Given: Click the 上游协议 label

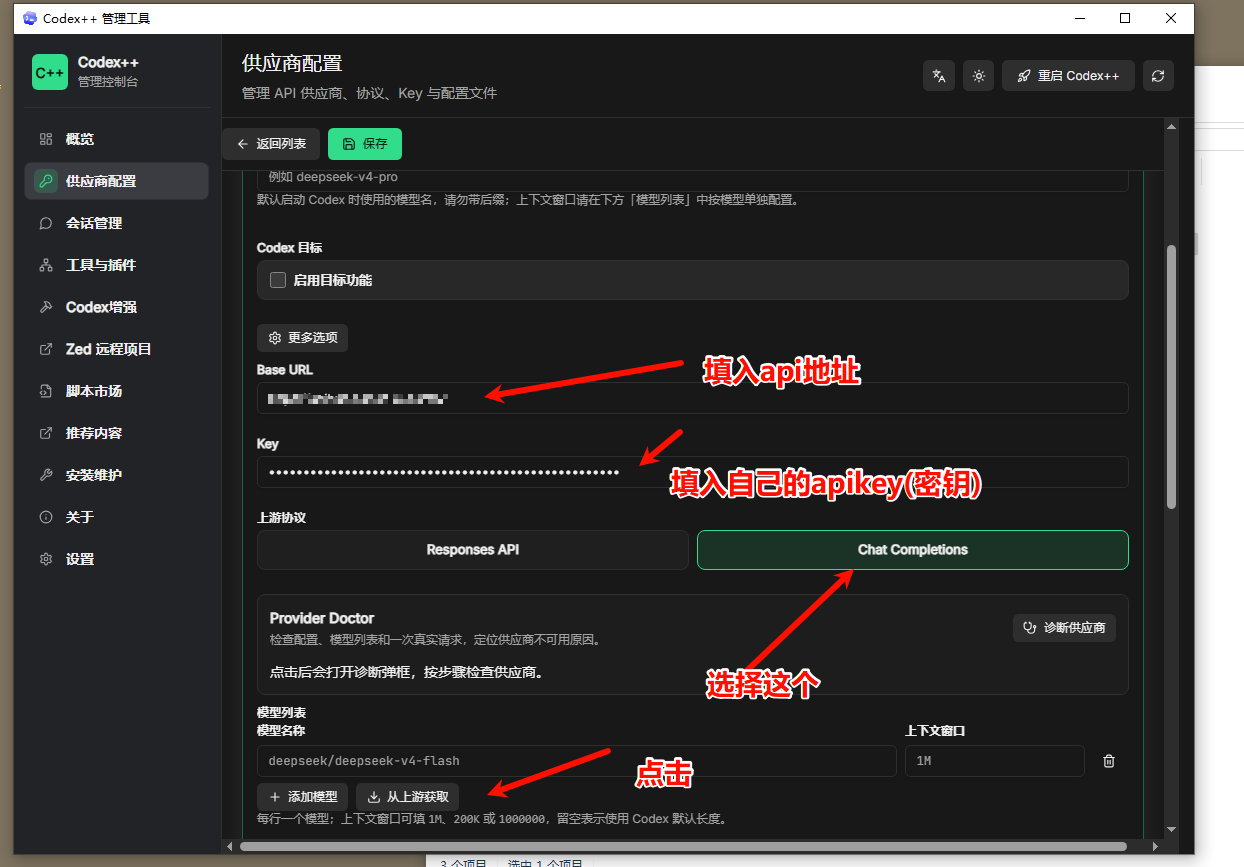Looking at the screenshot, I should (281, 518).
